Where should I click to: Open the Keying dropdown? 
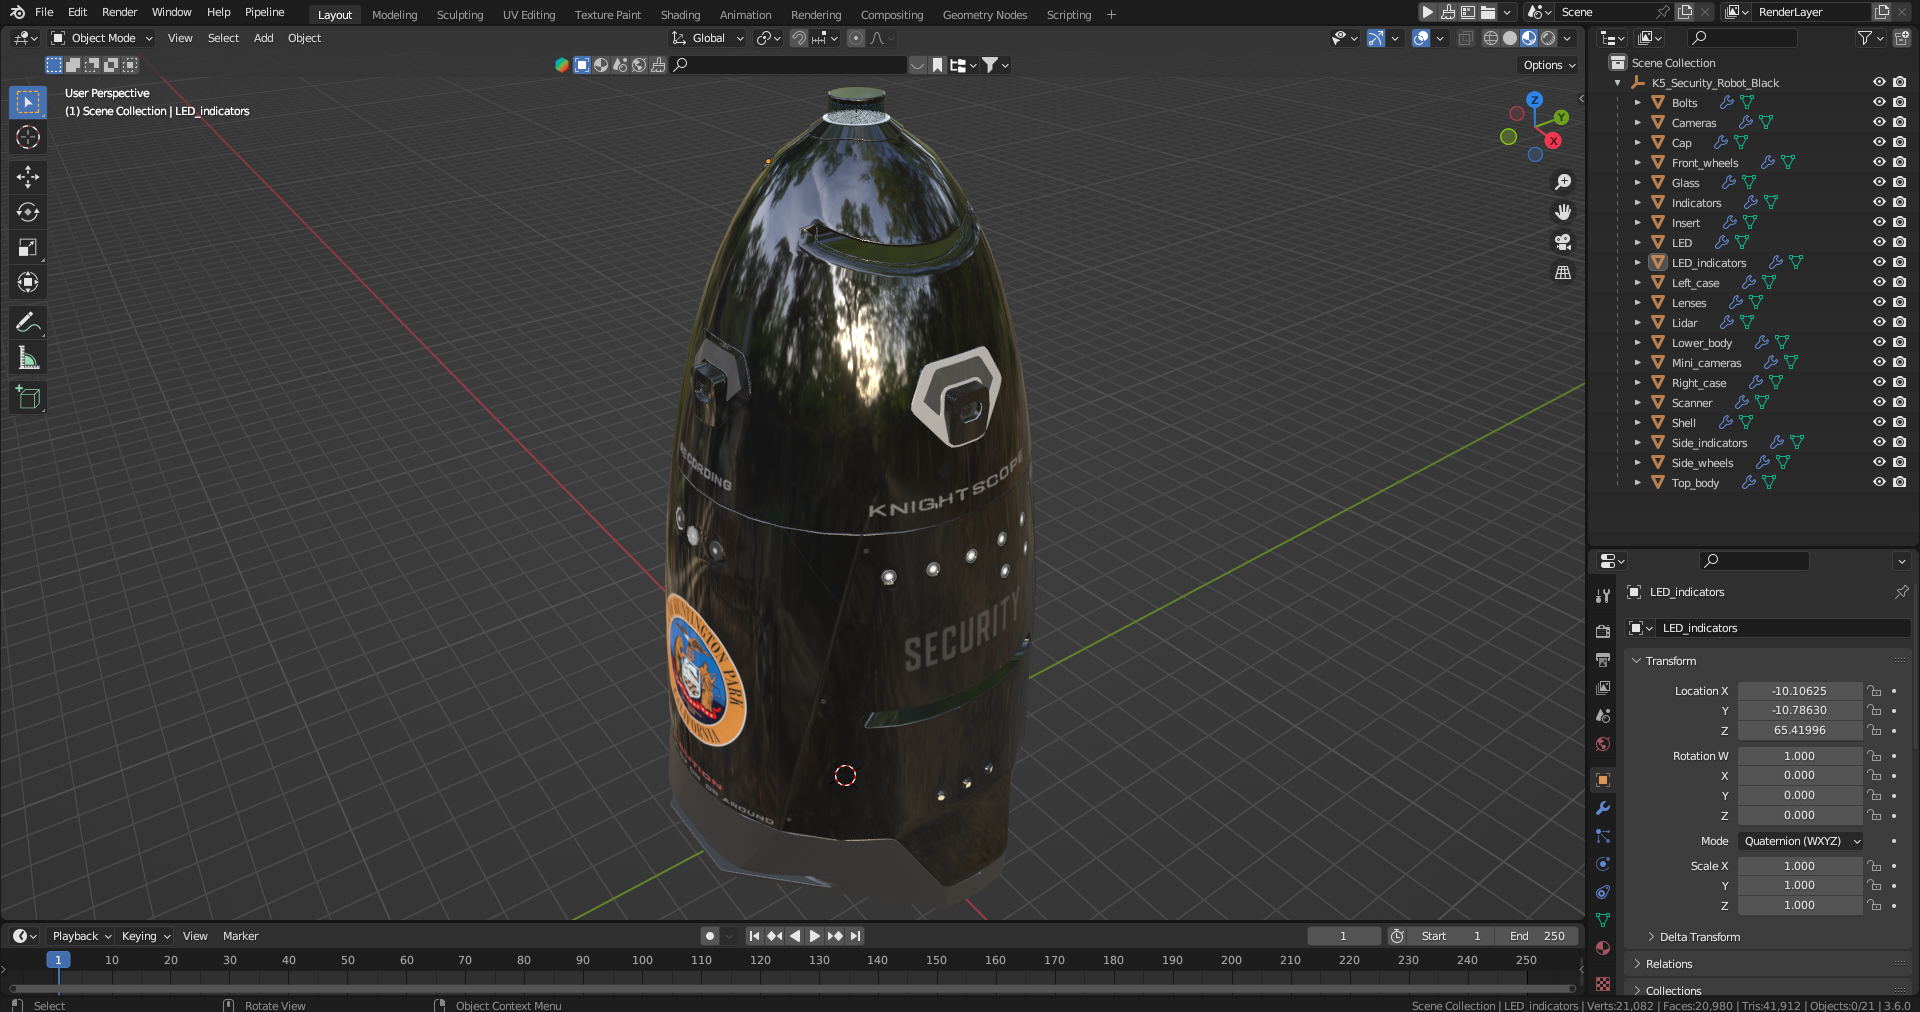click(x=145, y=936)
